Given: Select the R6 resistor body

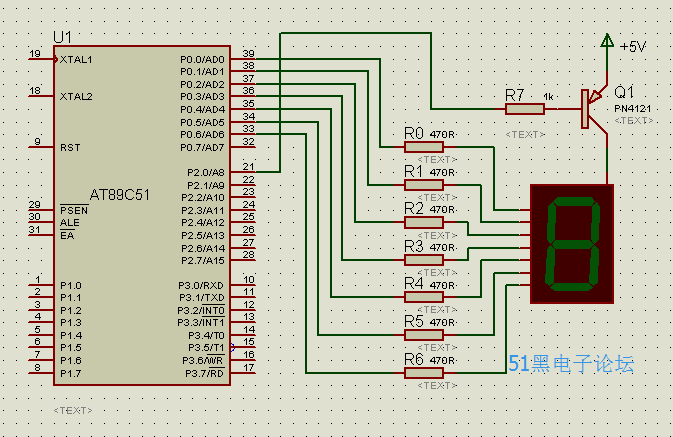Looking at the screenshot, I should (424, 373).
